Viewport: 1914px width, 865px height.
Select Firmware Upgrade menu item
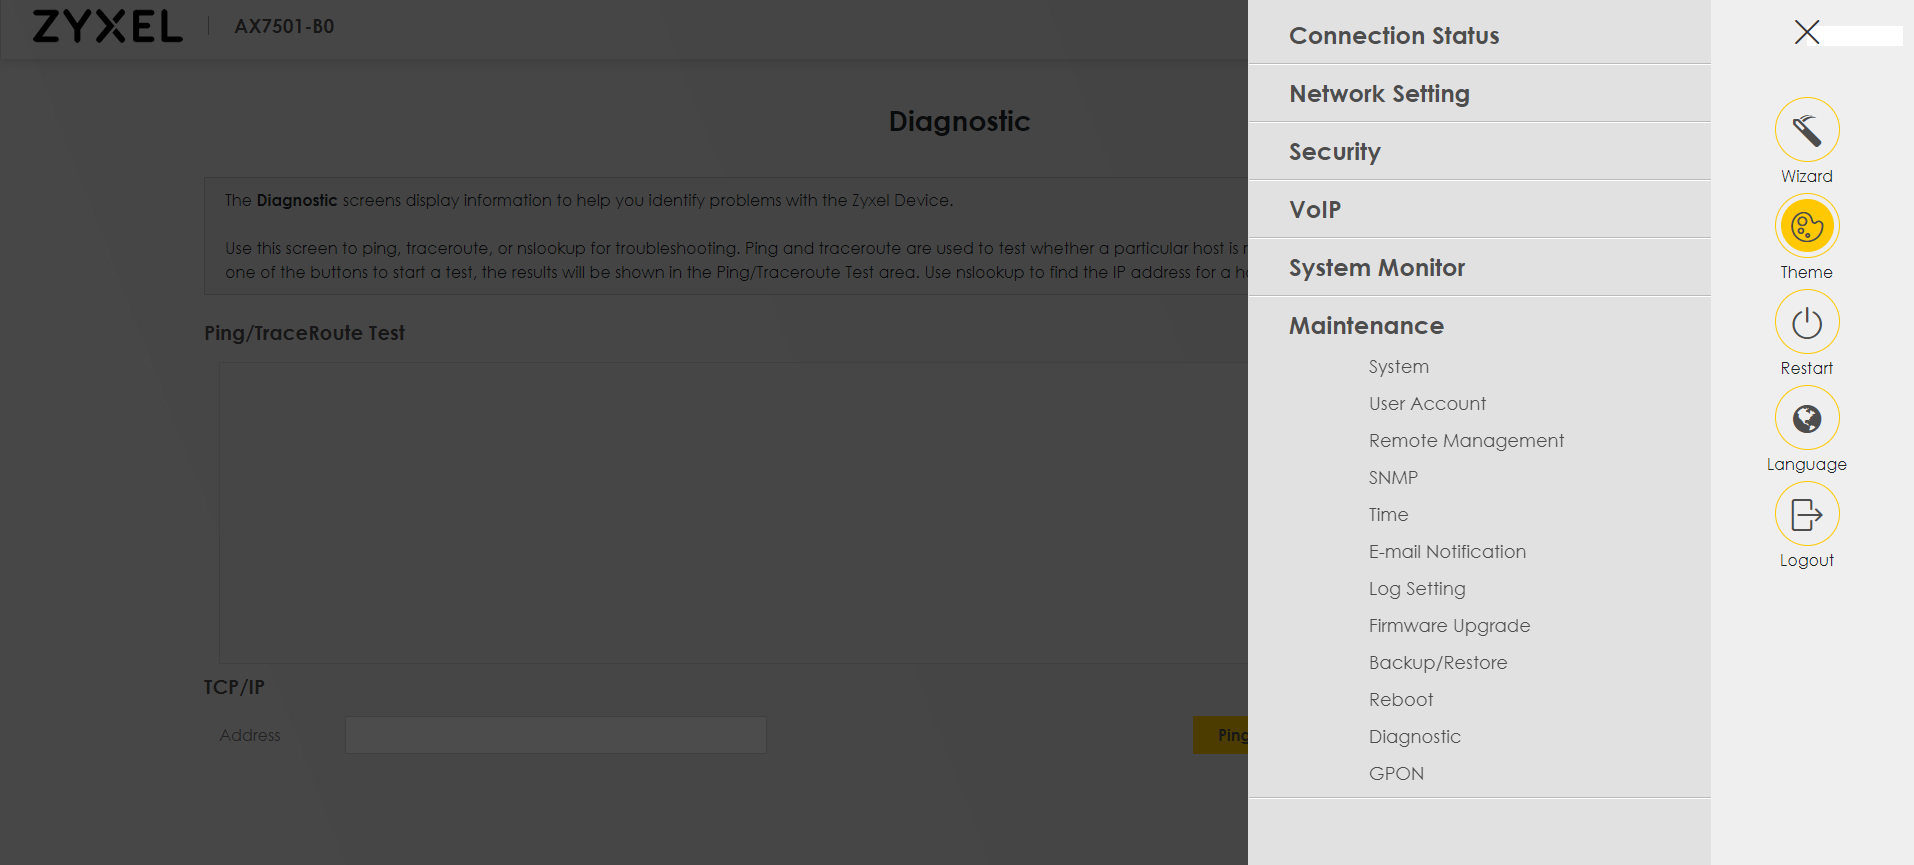[x=1448, y=626]
